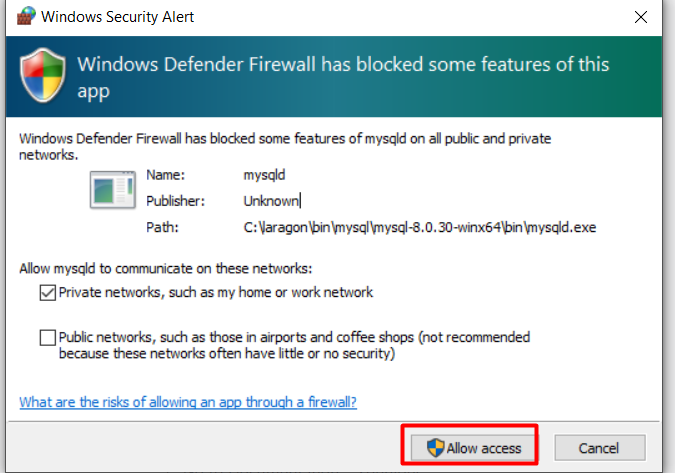Click the Path label
This screenshot has height=473, width=675.
point(162,227)
